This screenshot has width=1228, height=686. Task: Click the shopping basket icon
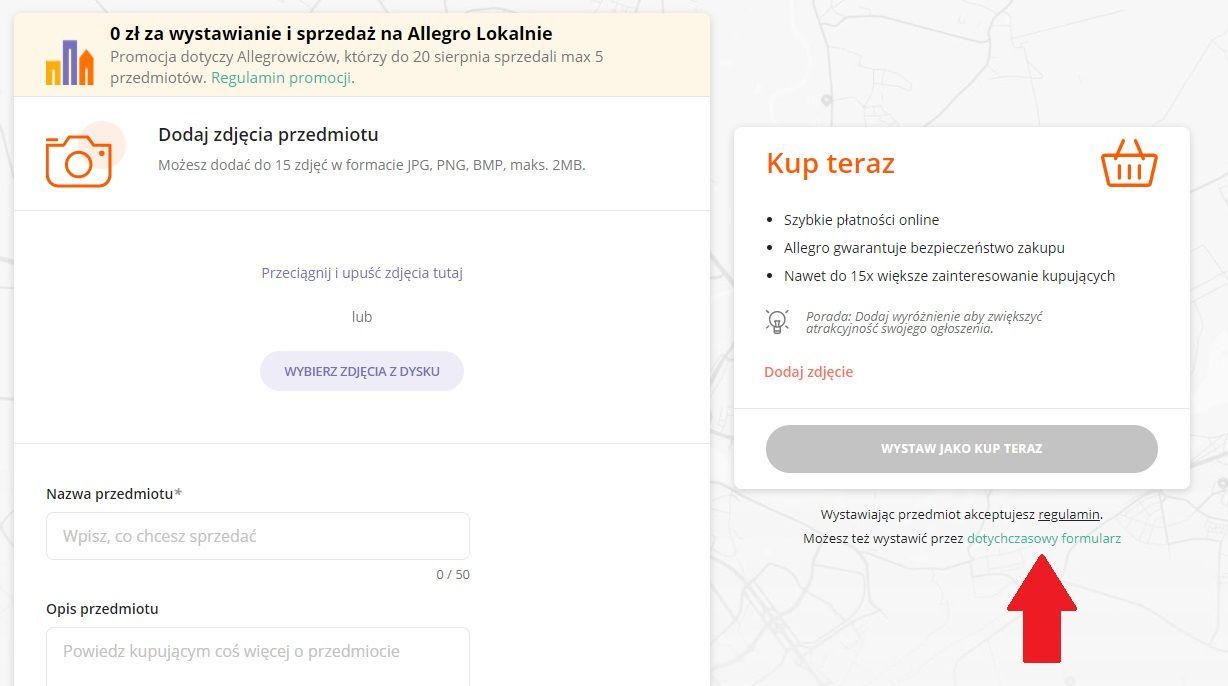click(x=1129, y=164)
